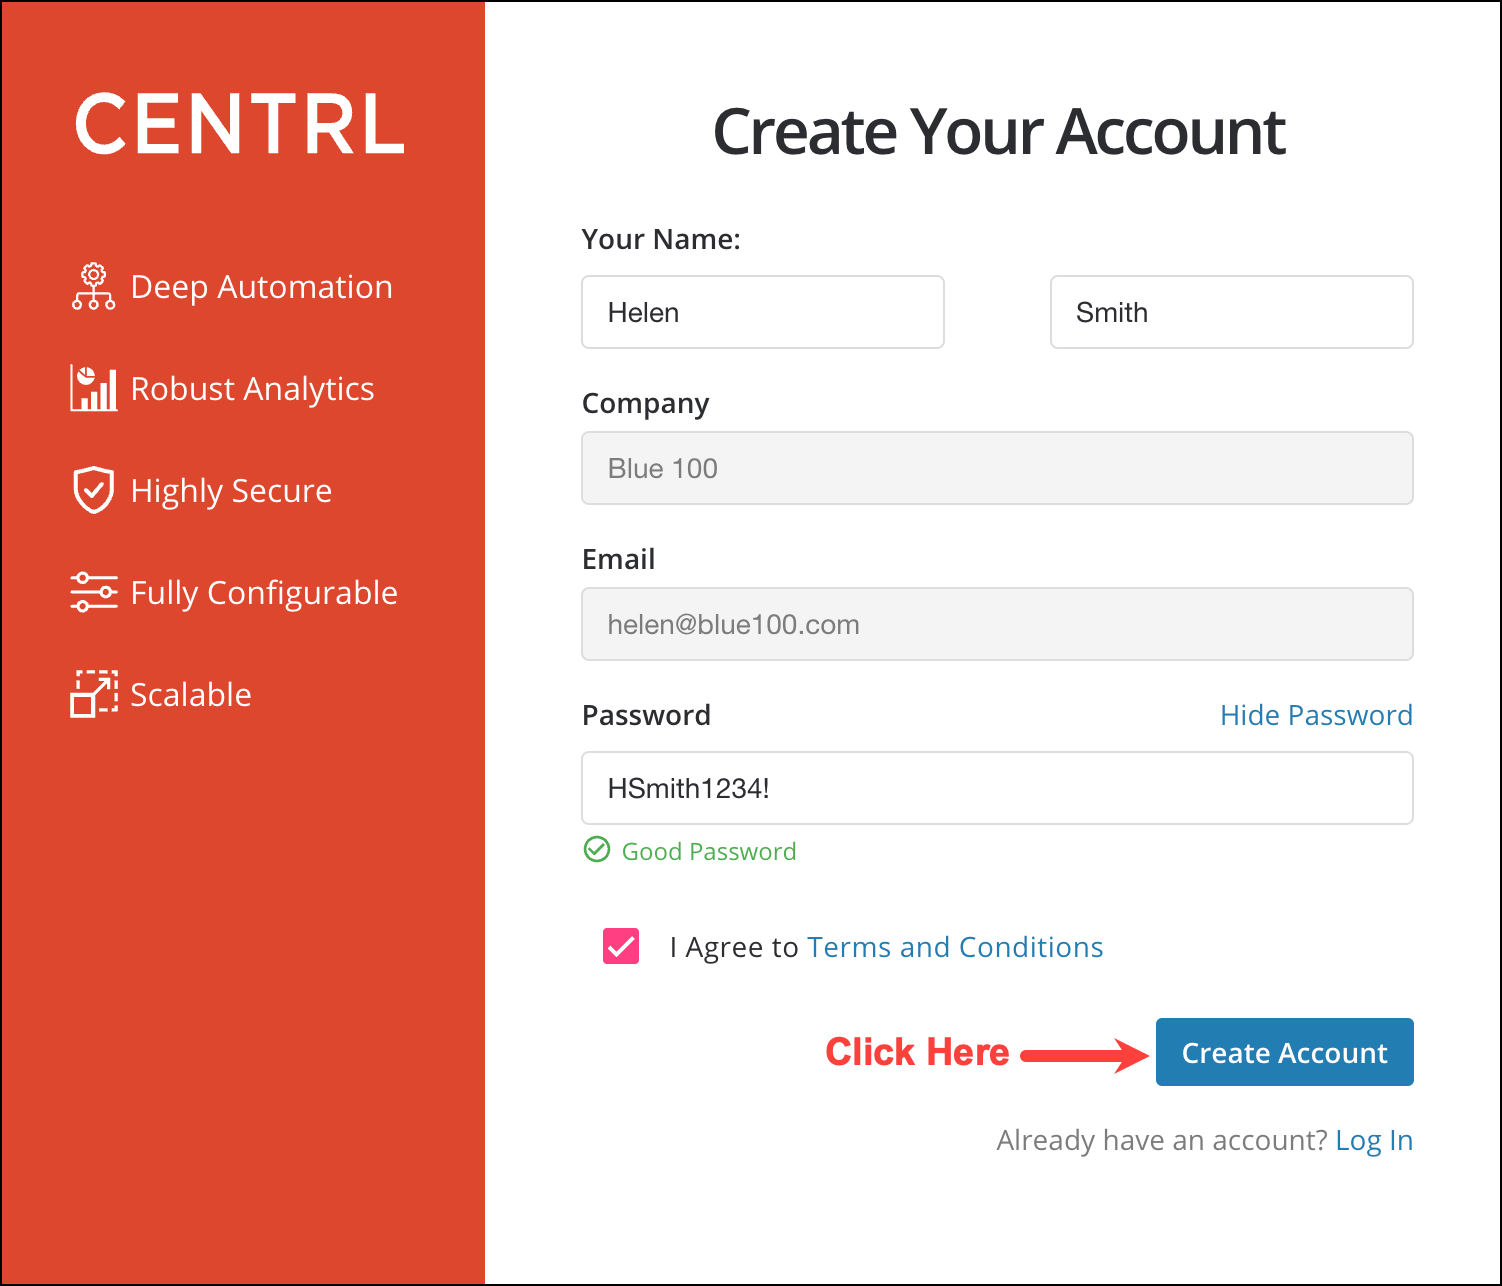Click the Create Your Account heading
Viewport: 1502px width, 1286px height.
[998, 132]
